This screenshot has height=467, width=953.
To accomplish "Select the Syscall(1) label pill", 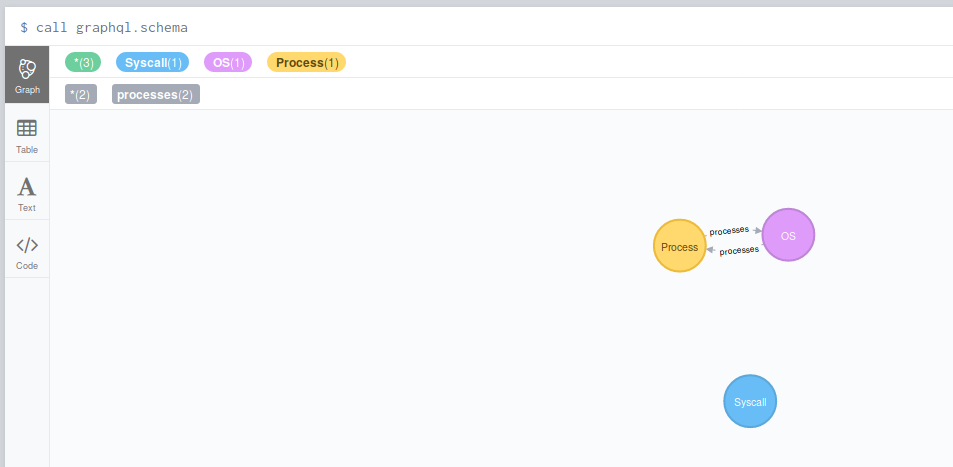I will pyautogui.click(x=153, y=62).
